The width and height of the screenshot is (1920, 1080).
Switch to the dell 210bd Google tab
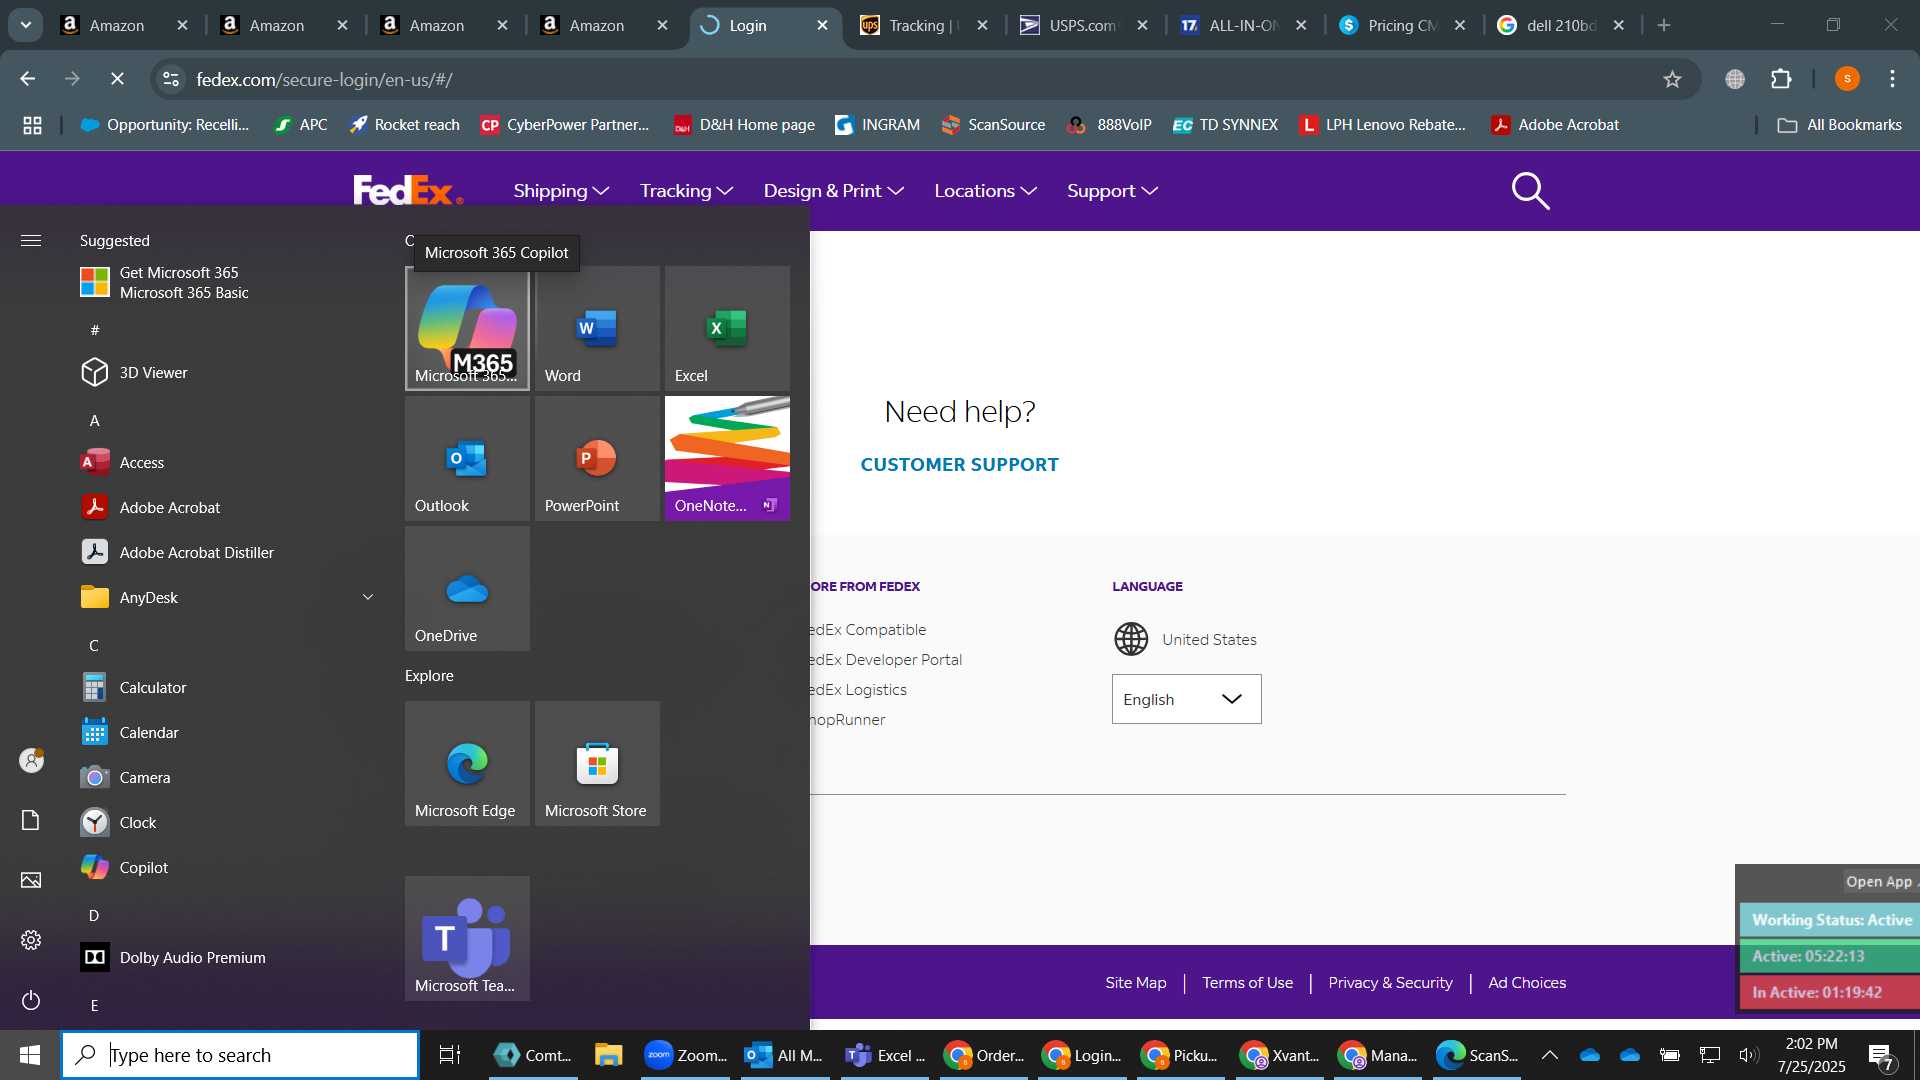(1560, 25)
